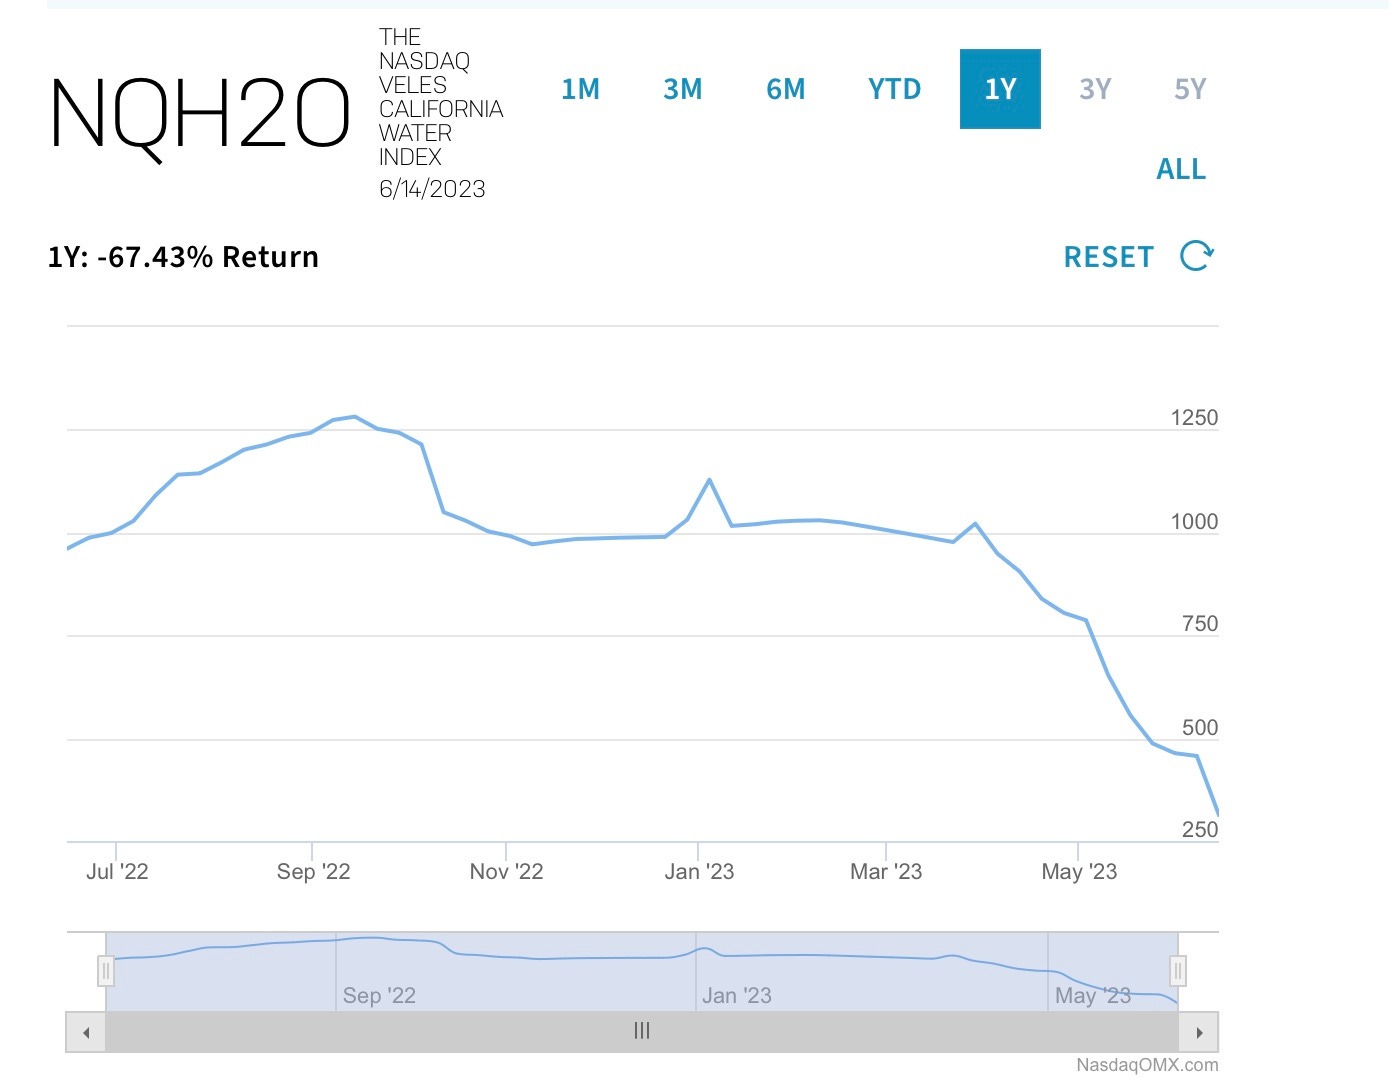Click main chart Jan '23 x-axis label
1389x1079 pixels.
coord(699,872)
